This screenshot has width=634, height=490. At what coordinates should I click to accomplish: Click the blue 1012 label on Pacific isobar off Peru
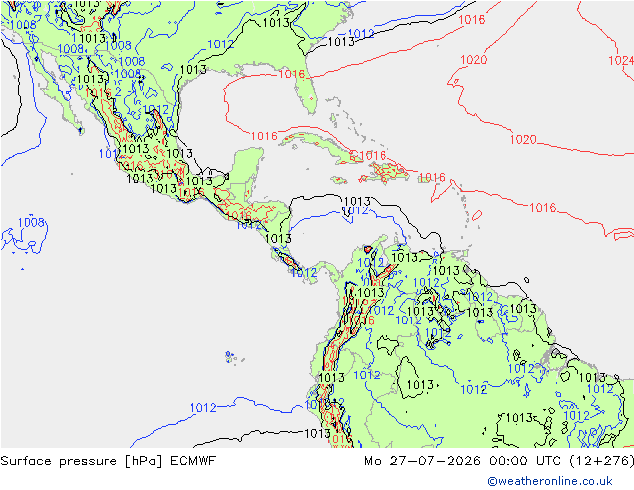(x=203, y=408)
